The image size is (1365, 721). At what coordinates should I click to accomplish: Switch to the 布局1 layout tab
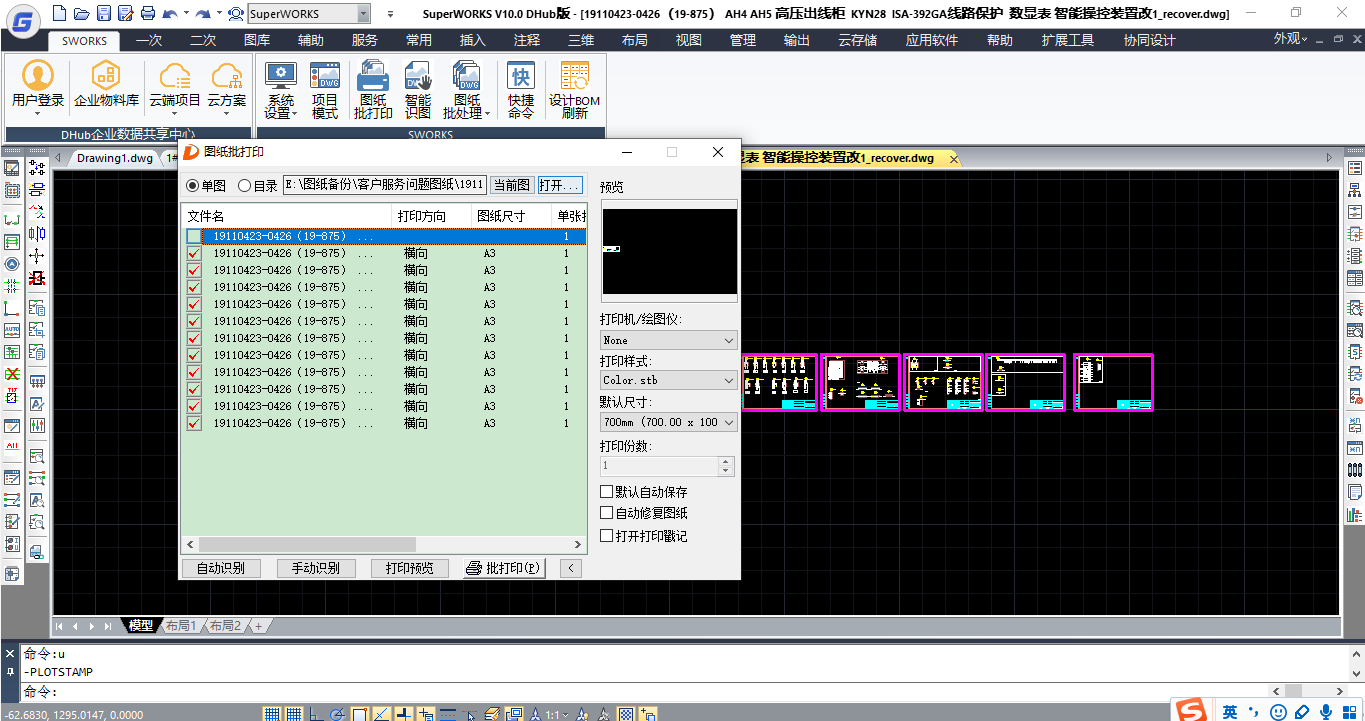coord(181,626)
